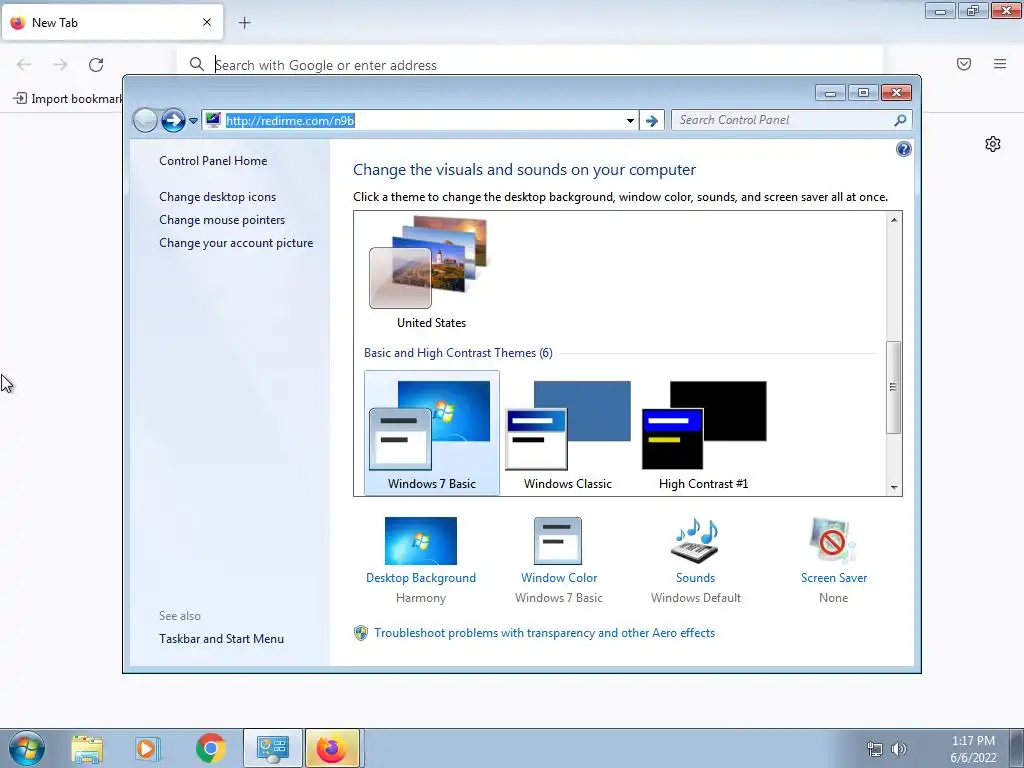1024x768 pixels.
Task: Select the Windows 7 Basic theme
Action: tap(432, 433)
